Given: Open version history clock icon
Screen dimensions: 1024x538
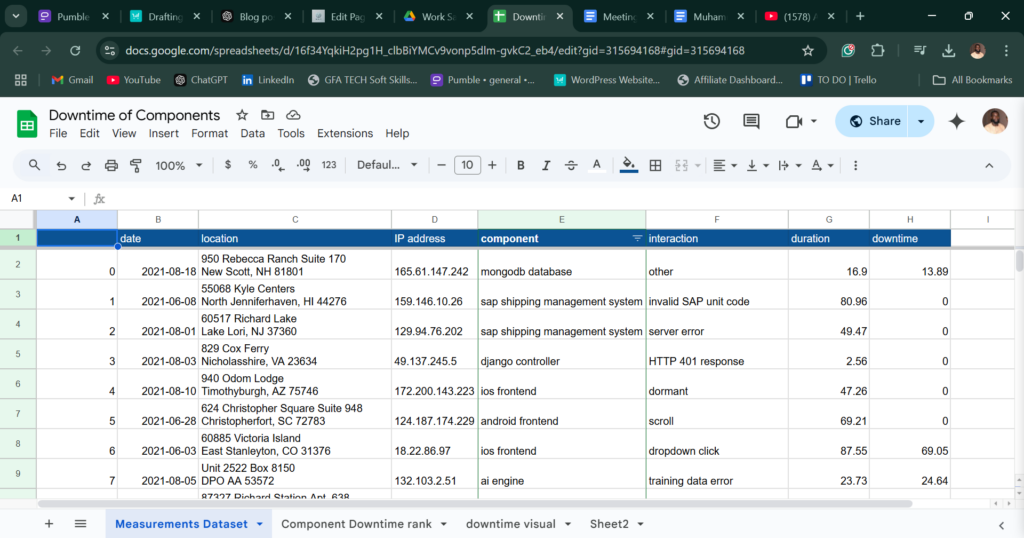Looking at the screenshot, I should (x=711, y=121).
